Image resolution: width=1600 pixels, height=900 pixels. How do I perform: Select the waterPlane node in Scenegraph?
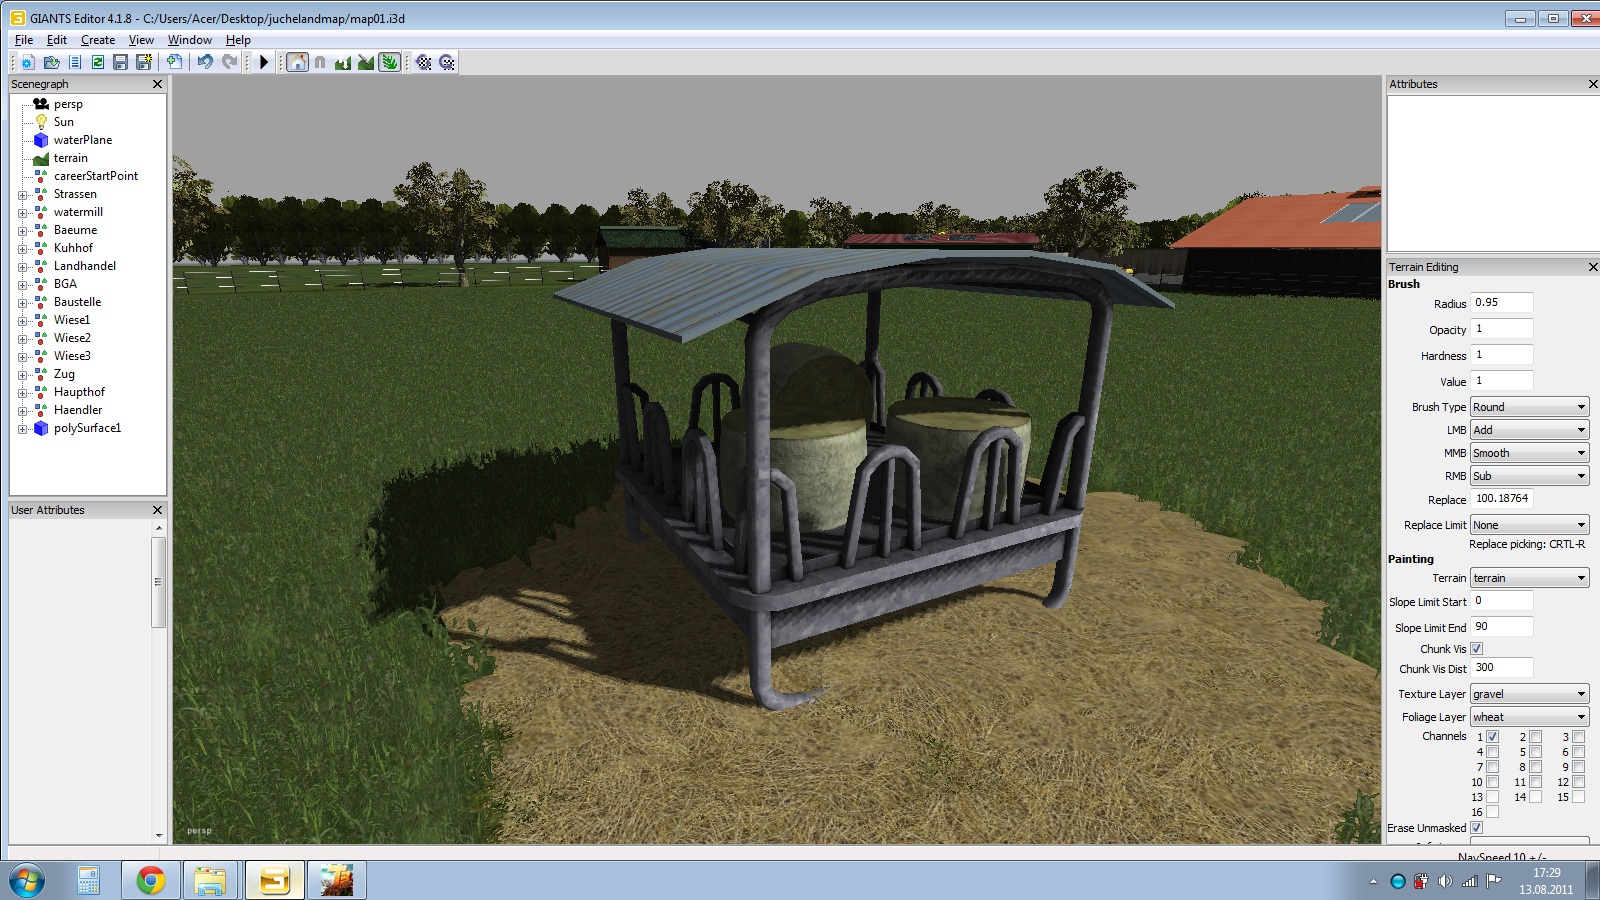click(83, 140)
